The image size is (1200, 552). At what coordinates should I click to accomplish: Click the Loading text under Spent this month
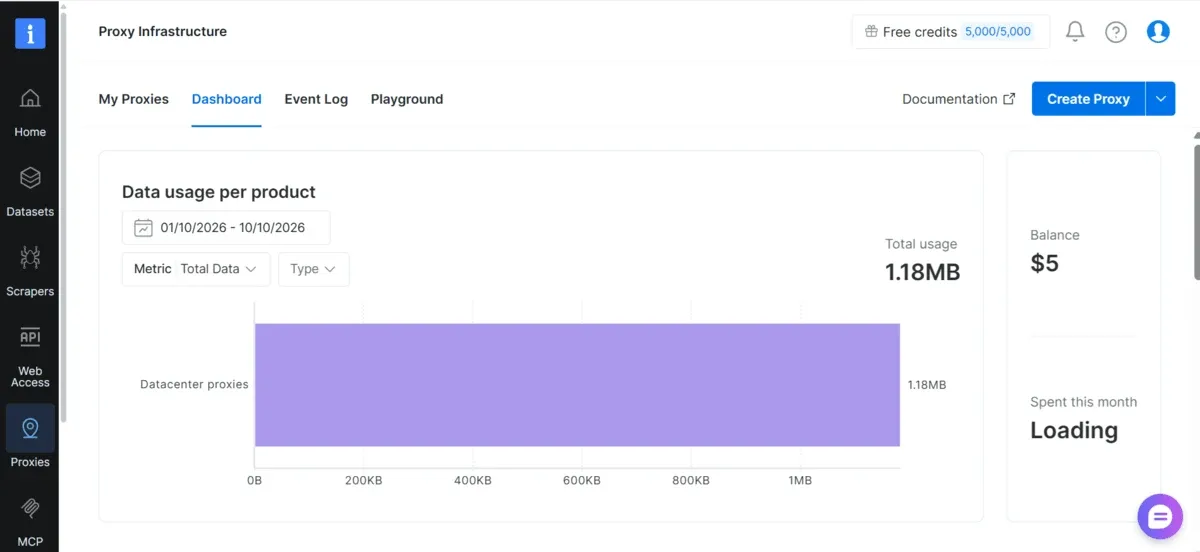[x=1074, y=431]
